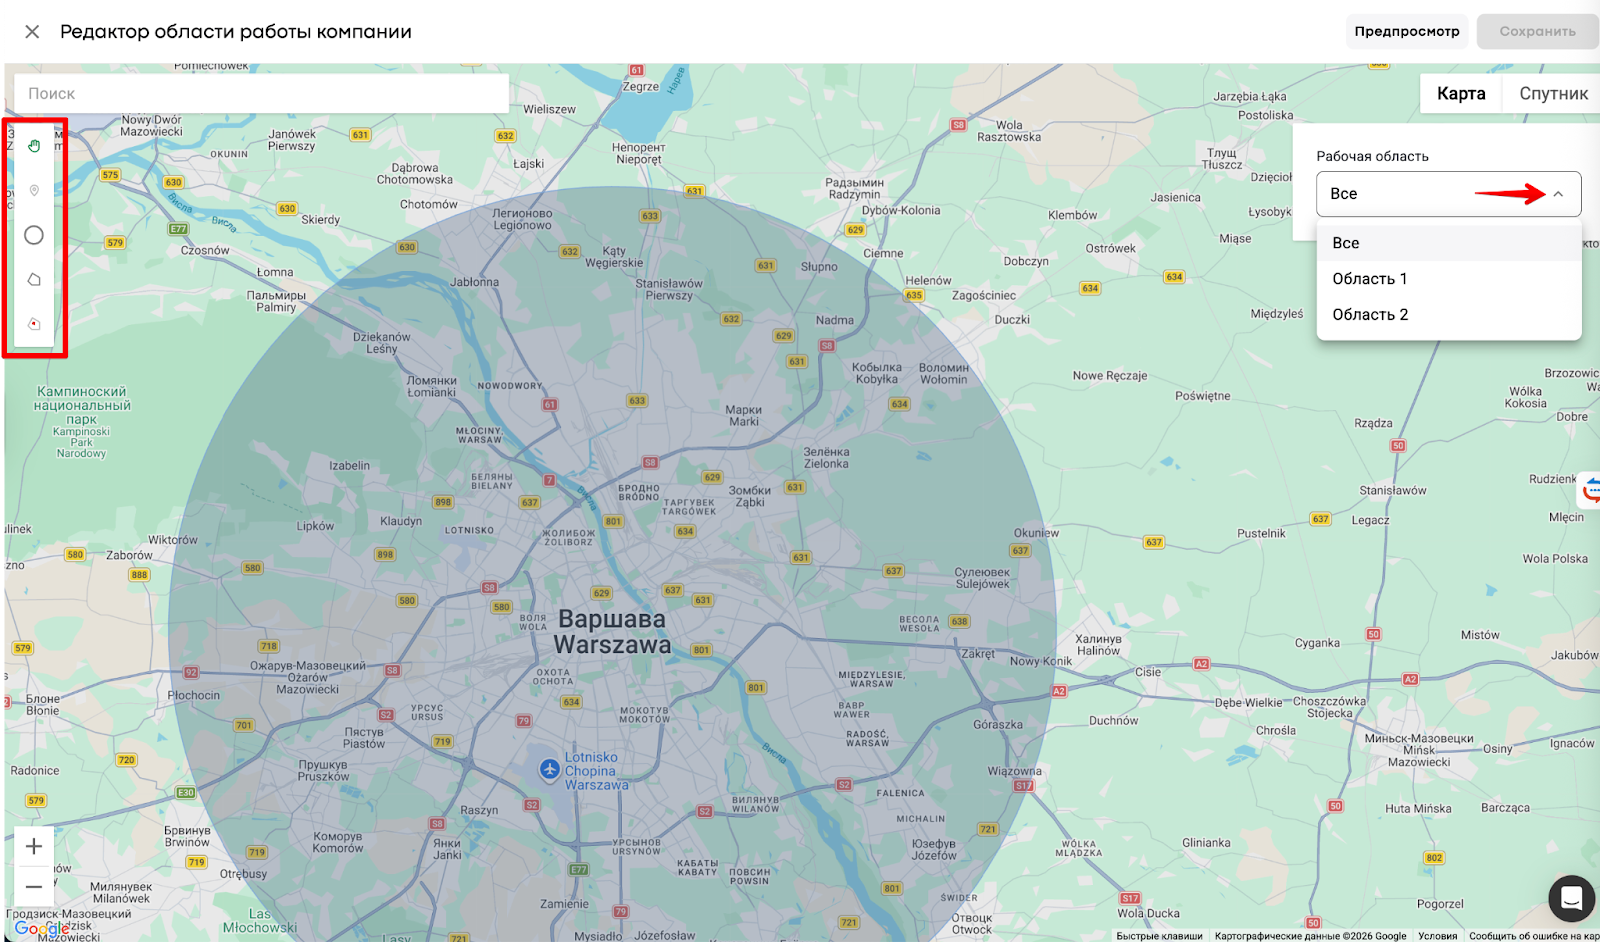Viewport: 1600px width, 942px height.
Task: Open the Условия terms link
Action: pyautogui.click(x=1437, y=936)
